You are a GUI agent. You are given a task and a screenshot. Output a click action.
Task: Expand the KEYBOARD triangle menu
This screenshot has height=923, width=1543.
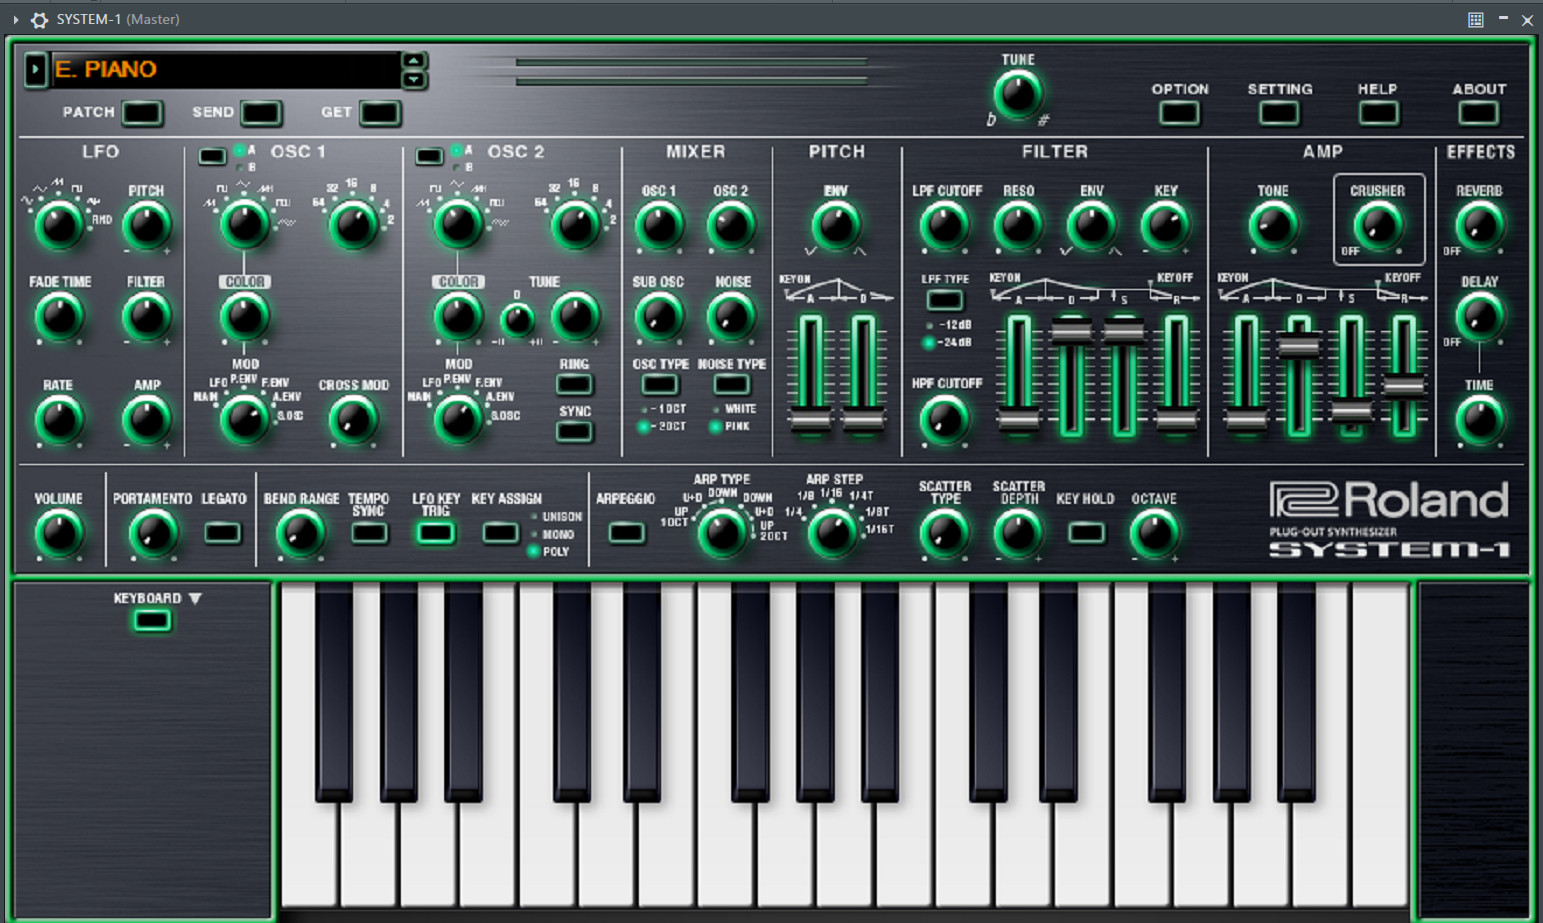pyautogui.click(x=195, y=598)
